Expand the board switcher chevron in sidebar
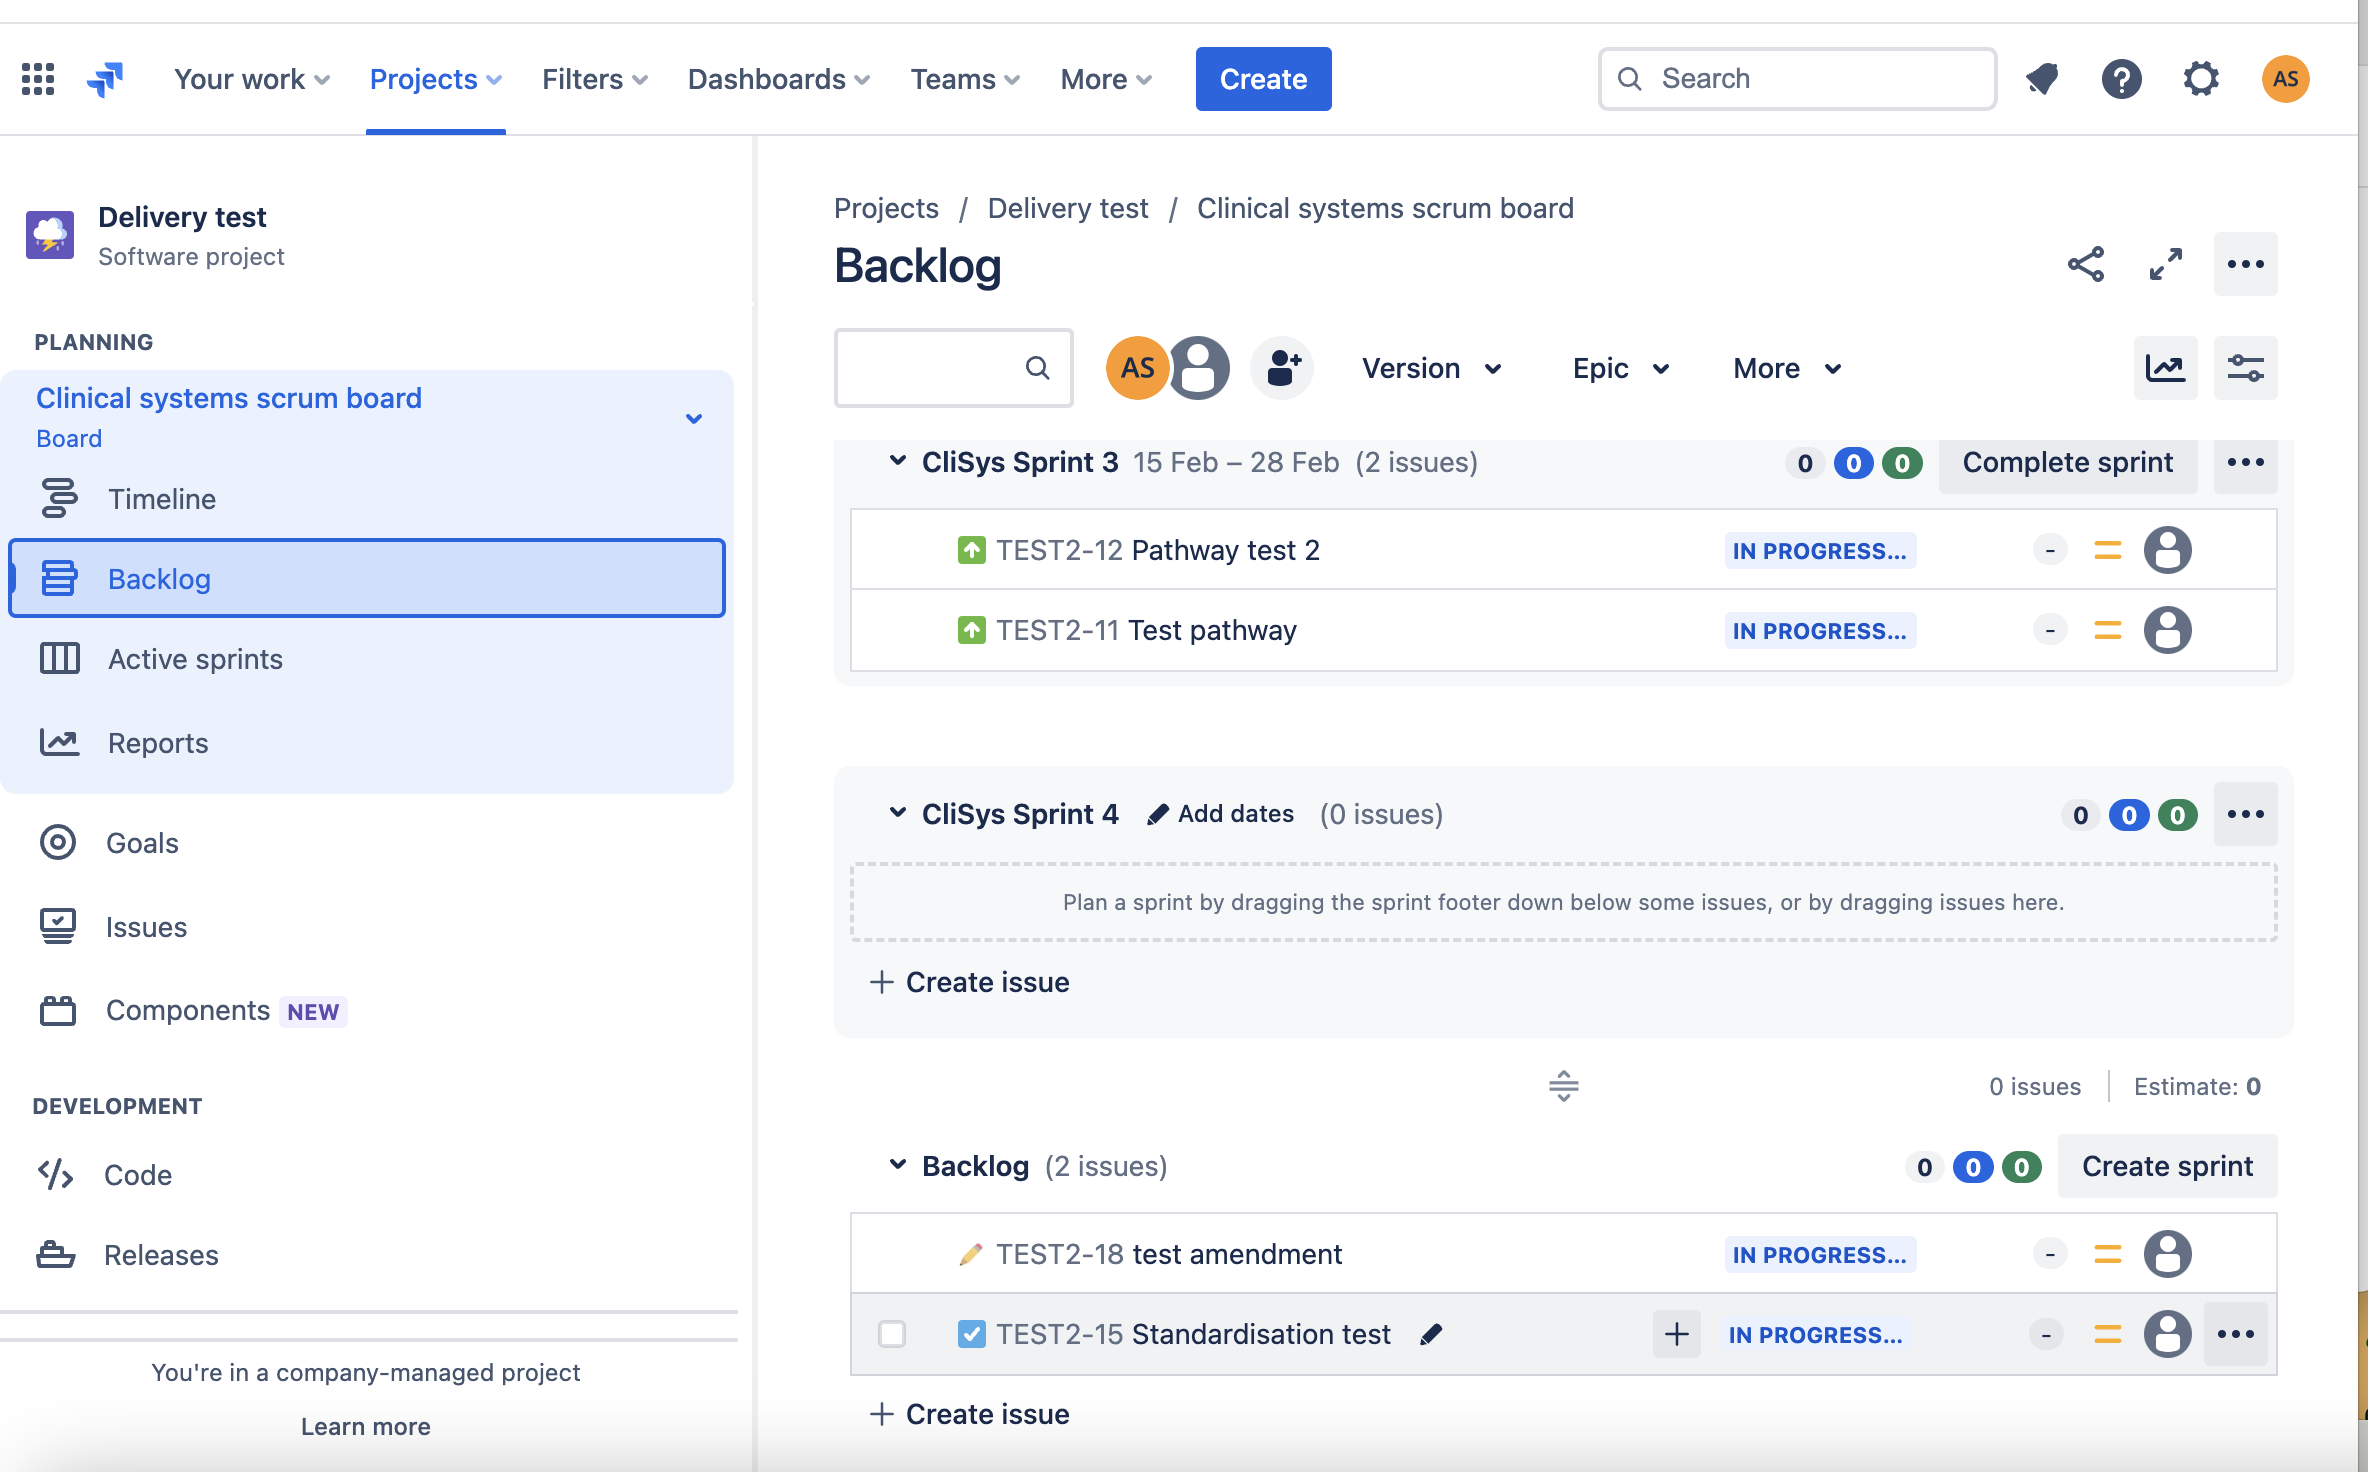Viewport: 2368px width, 1472px height. click(x=693, y=419)
